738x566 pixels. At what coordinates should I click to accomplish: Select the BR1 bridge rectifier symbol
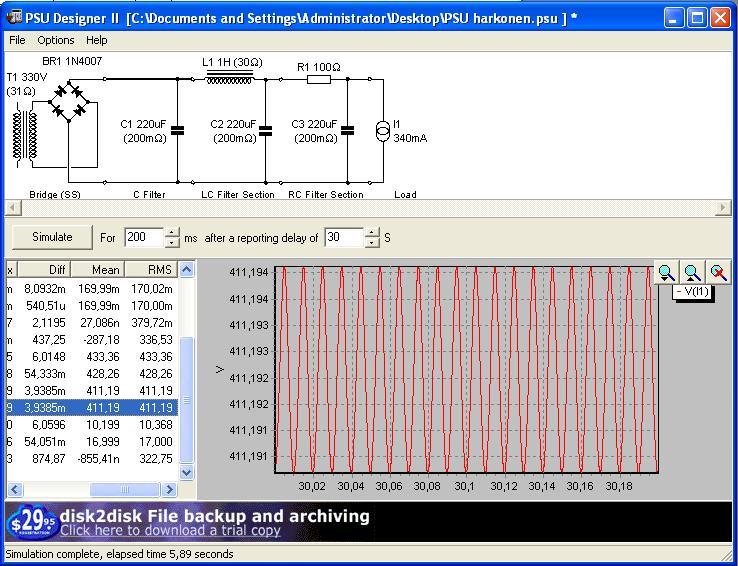[x=69, y=104]
